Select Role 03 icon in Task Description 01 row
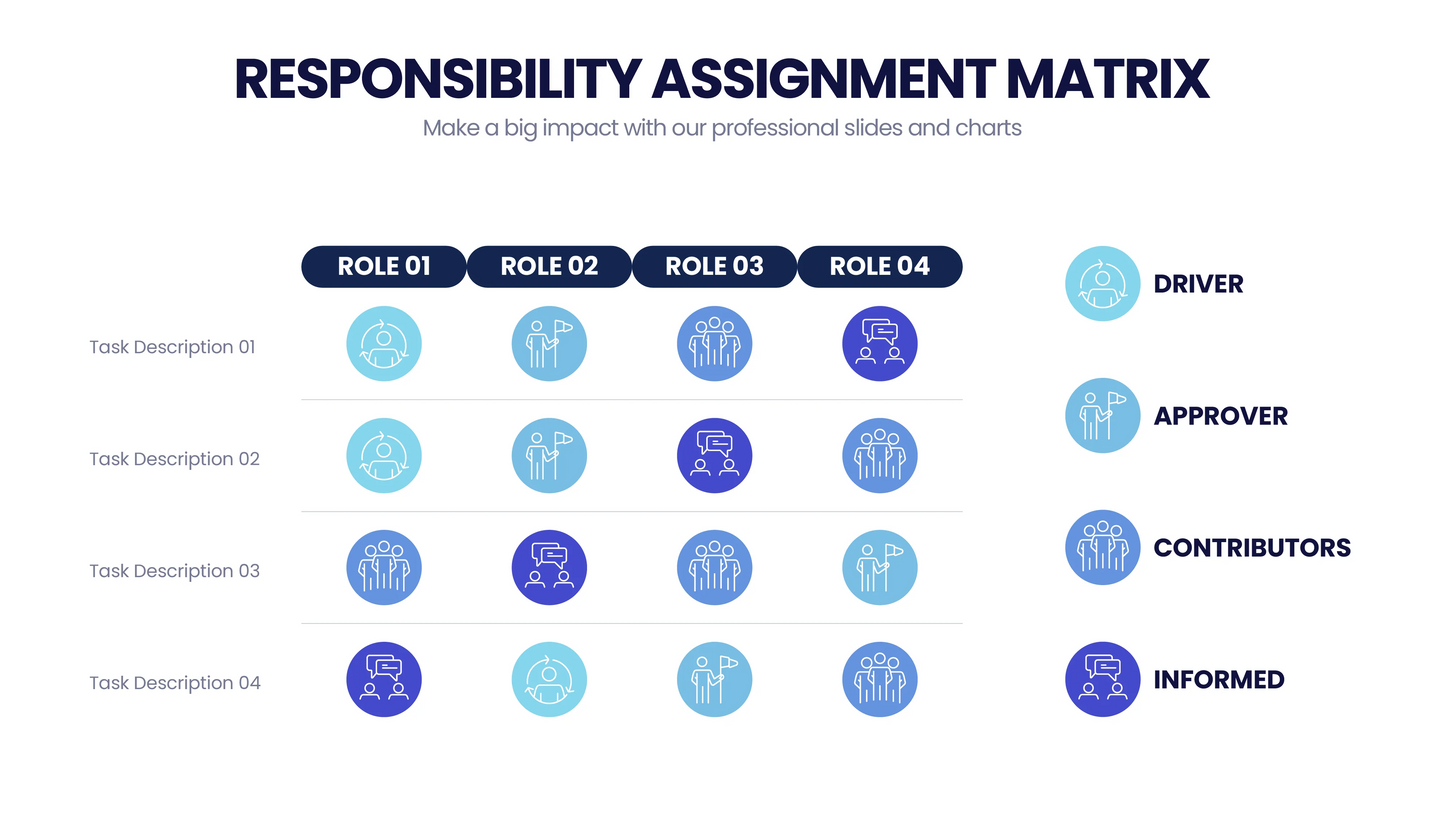 [x=714, y=344]
